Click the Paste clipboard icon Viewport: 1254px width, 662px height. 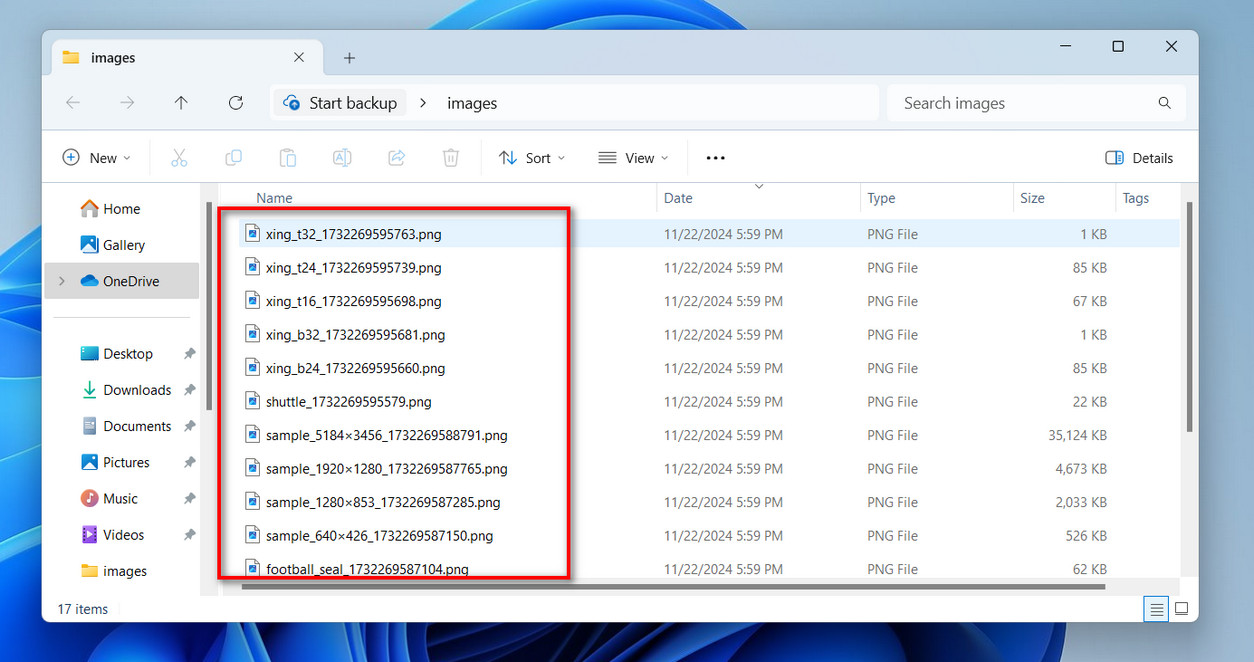coord(287,158)
